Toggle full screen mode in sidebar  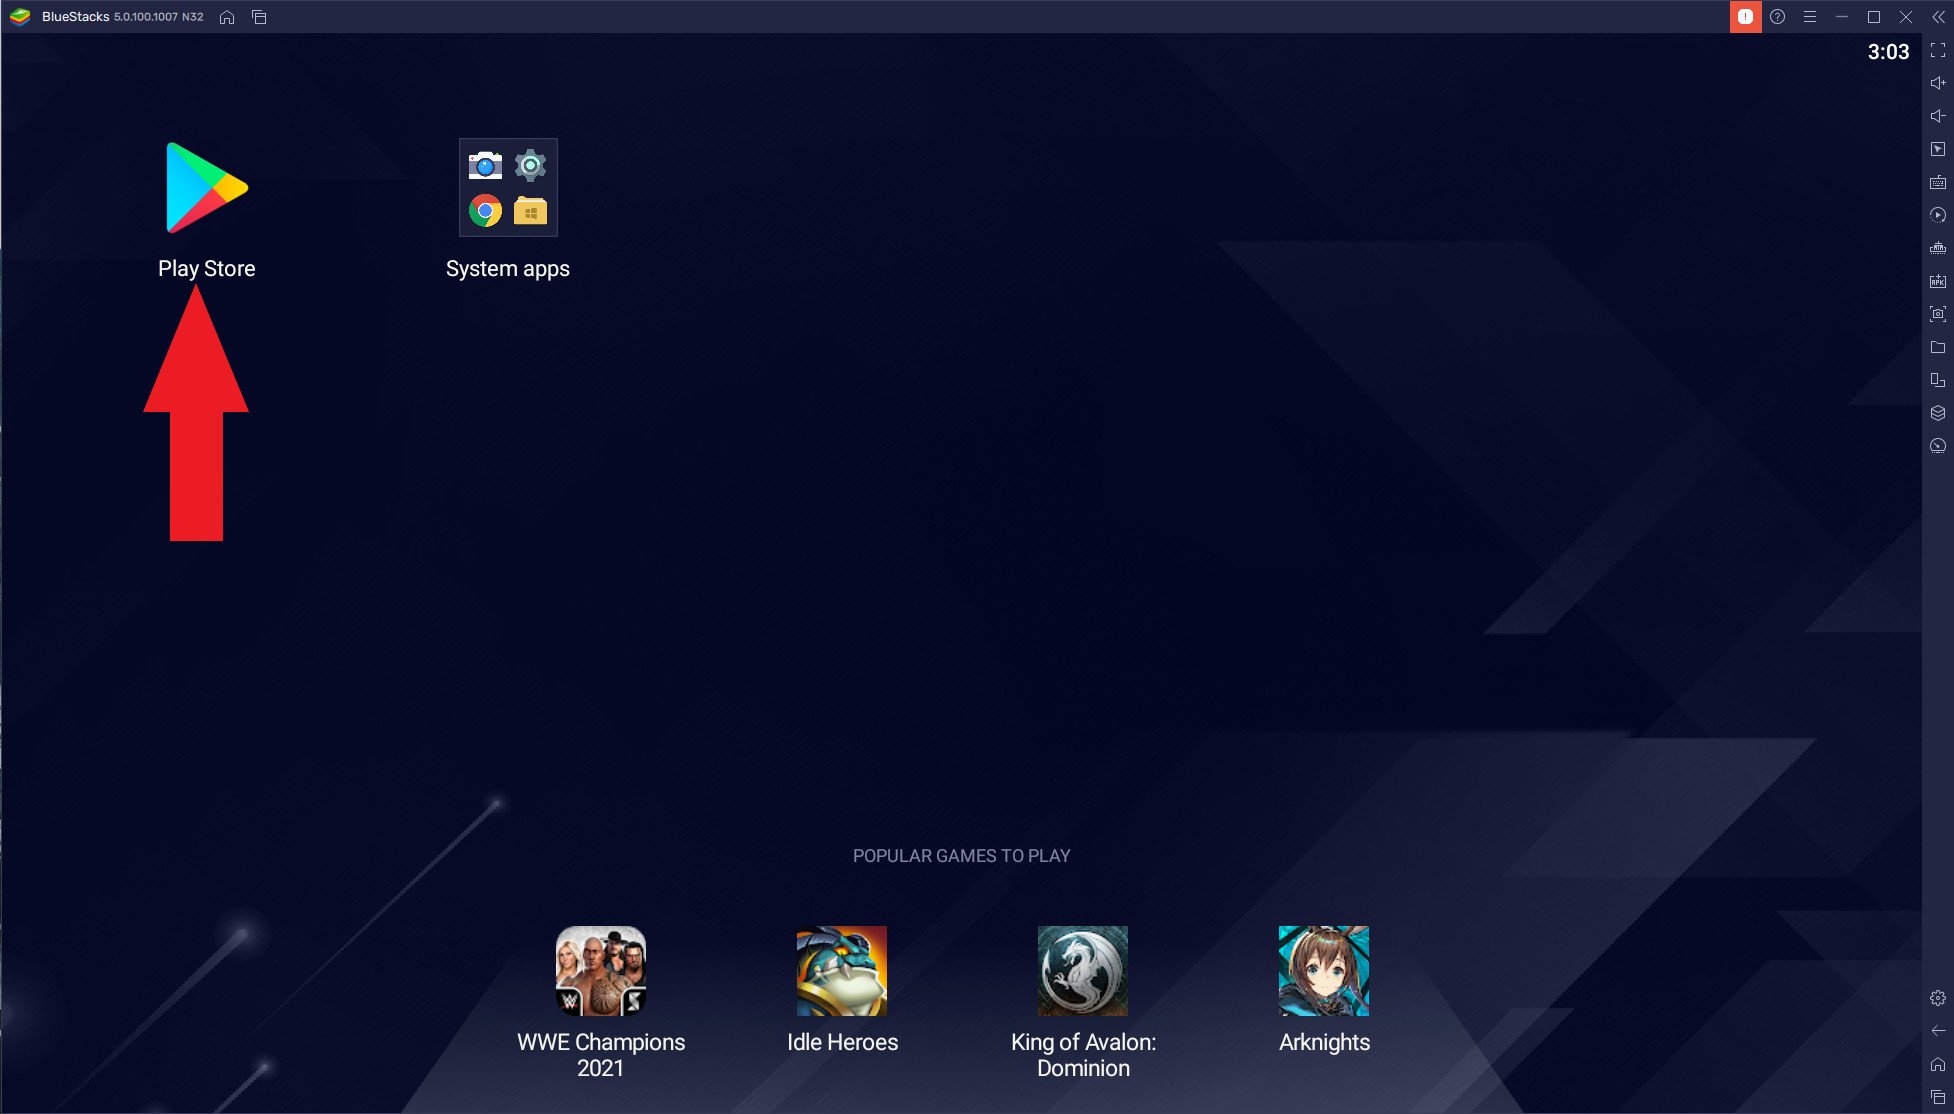coord(1937,51)
